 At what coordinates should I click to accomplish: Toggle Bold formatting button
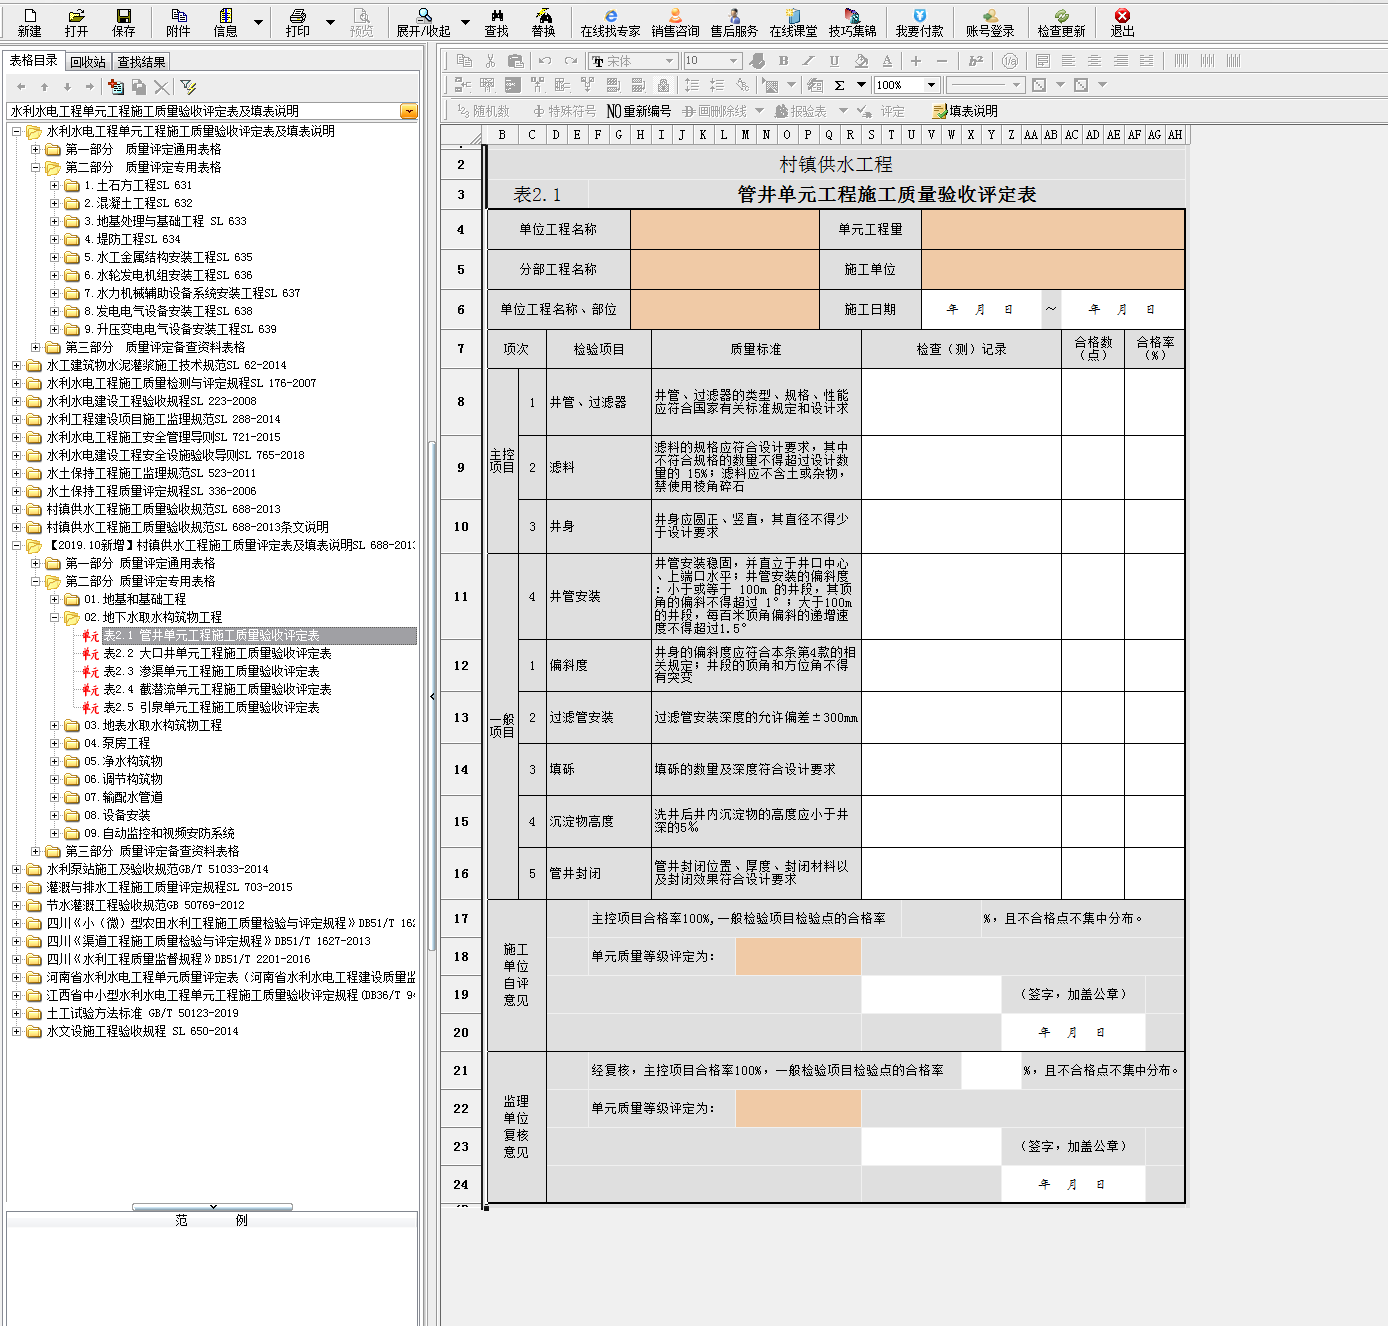[x=783, y=61]
